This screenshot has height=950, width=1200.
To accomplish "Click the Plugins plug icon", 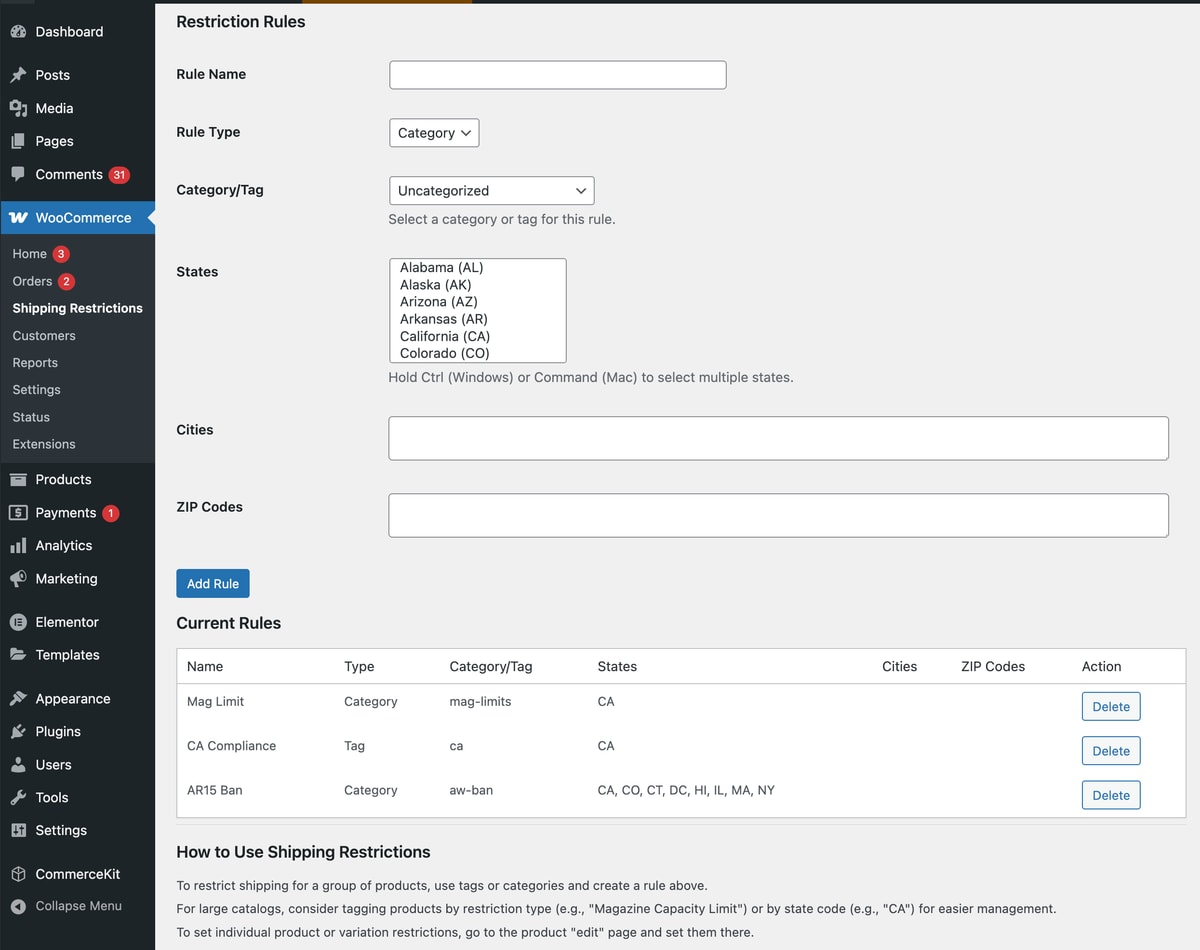I will 18,731.
